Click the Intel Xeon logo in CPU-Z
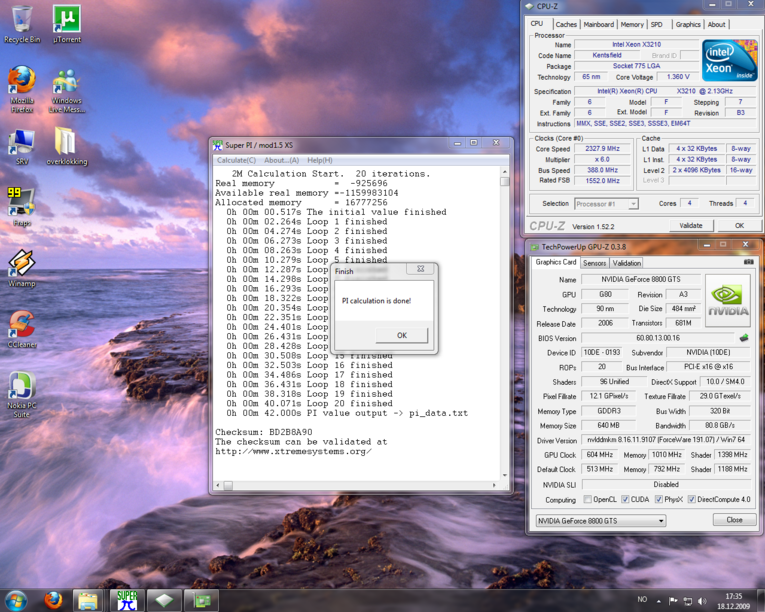The width and height of the screenshot is (765, 612). [x=729, y=61]
